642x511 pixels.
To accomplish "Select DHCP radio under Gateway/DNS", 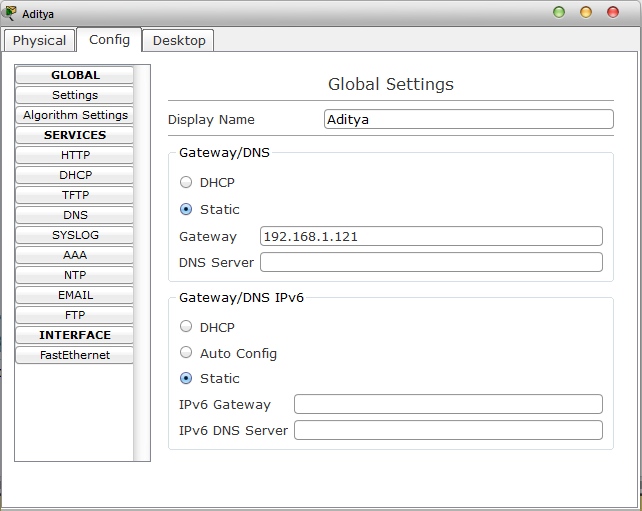I will point(186,182).
